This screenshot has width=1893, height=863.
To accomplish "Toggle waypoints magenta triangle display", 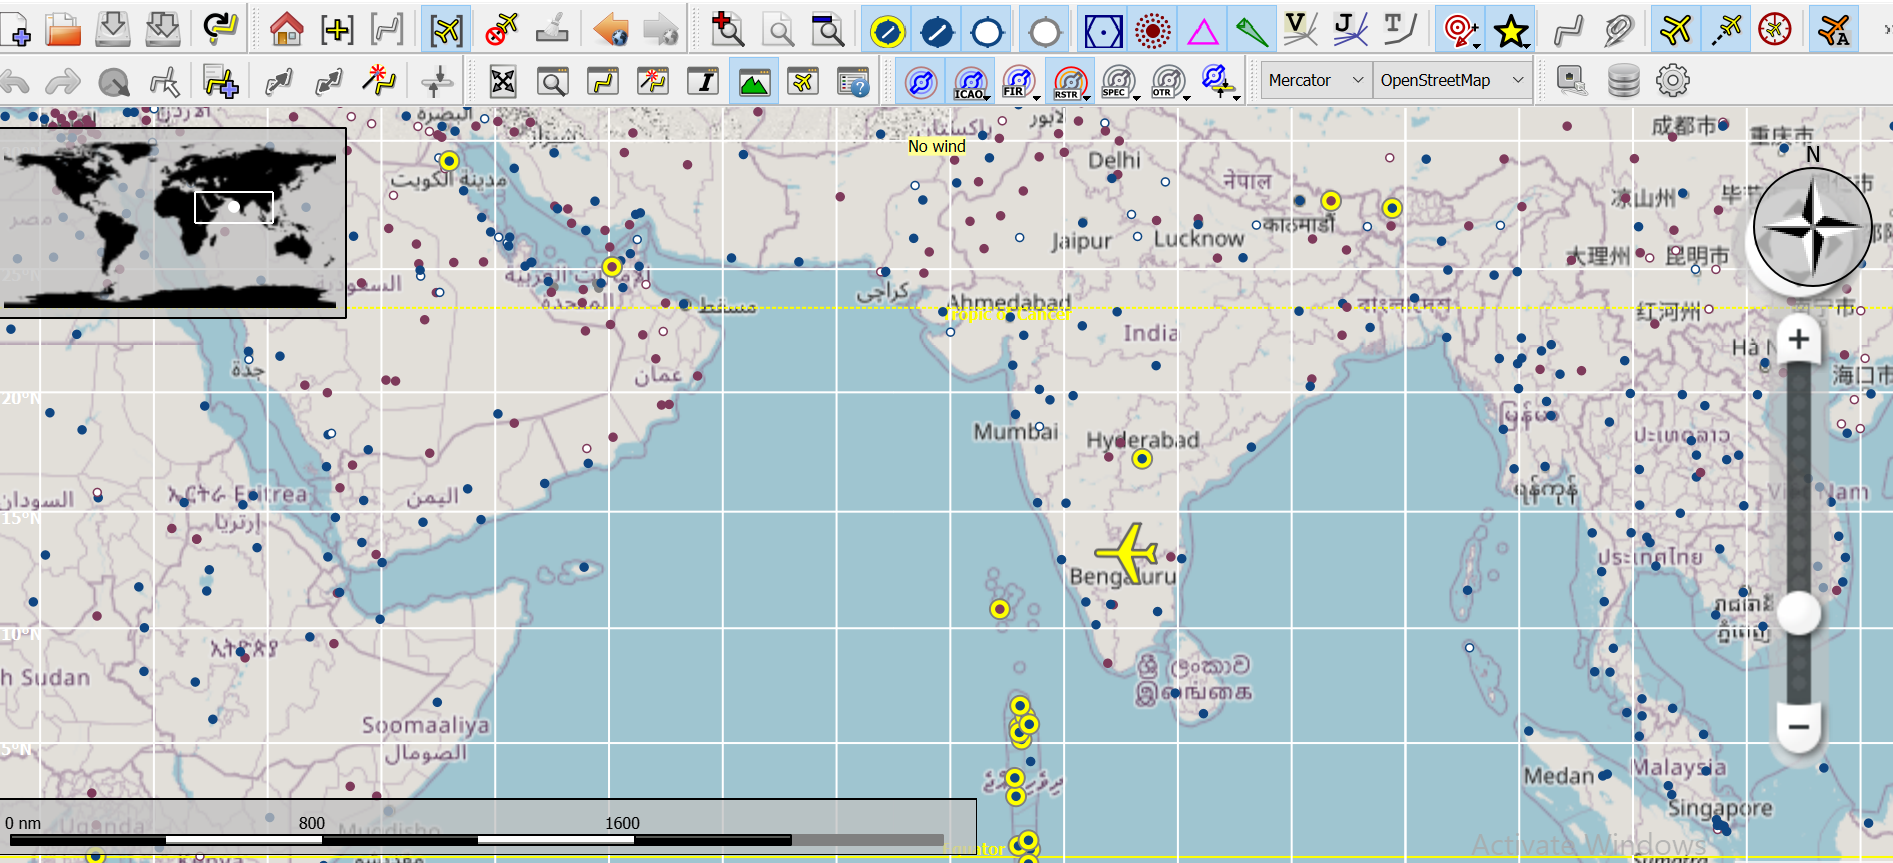I will point(1202,31).
